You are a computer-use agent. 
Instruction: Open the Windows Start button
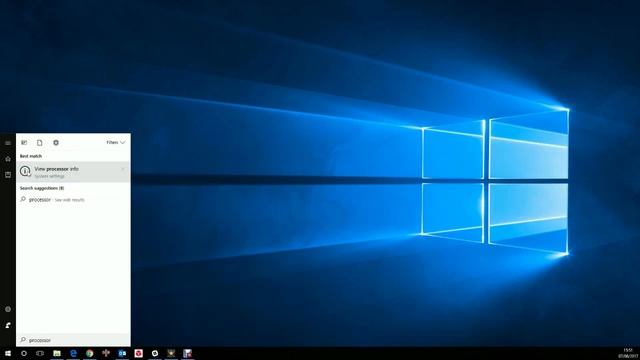pos(8,353)
